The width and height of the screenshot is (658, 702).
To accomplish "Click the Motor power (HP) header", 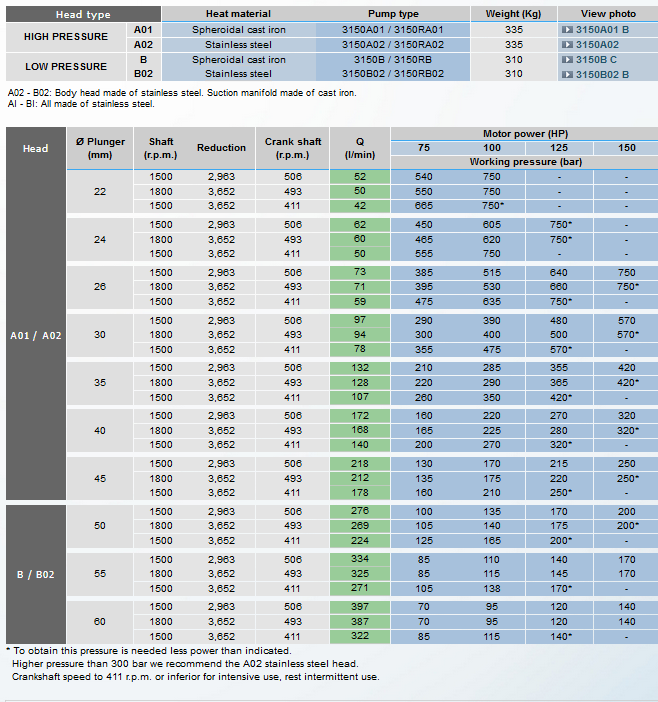I will [x=524, y=133].
